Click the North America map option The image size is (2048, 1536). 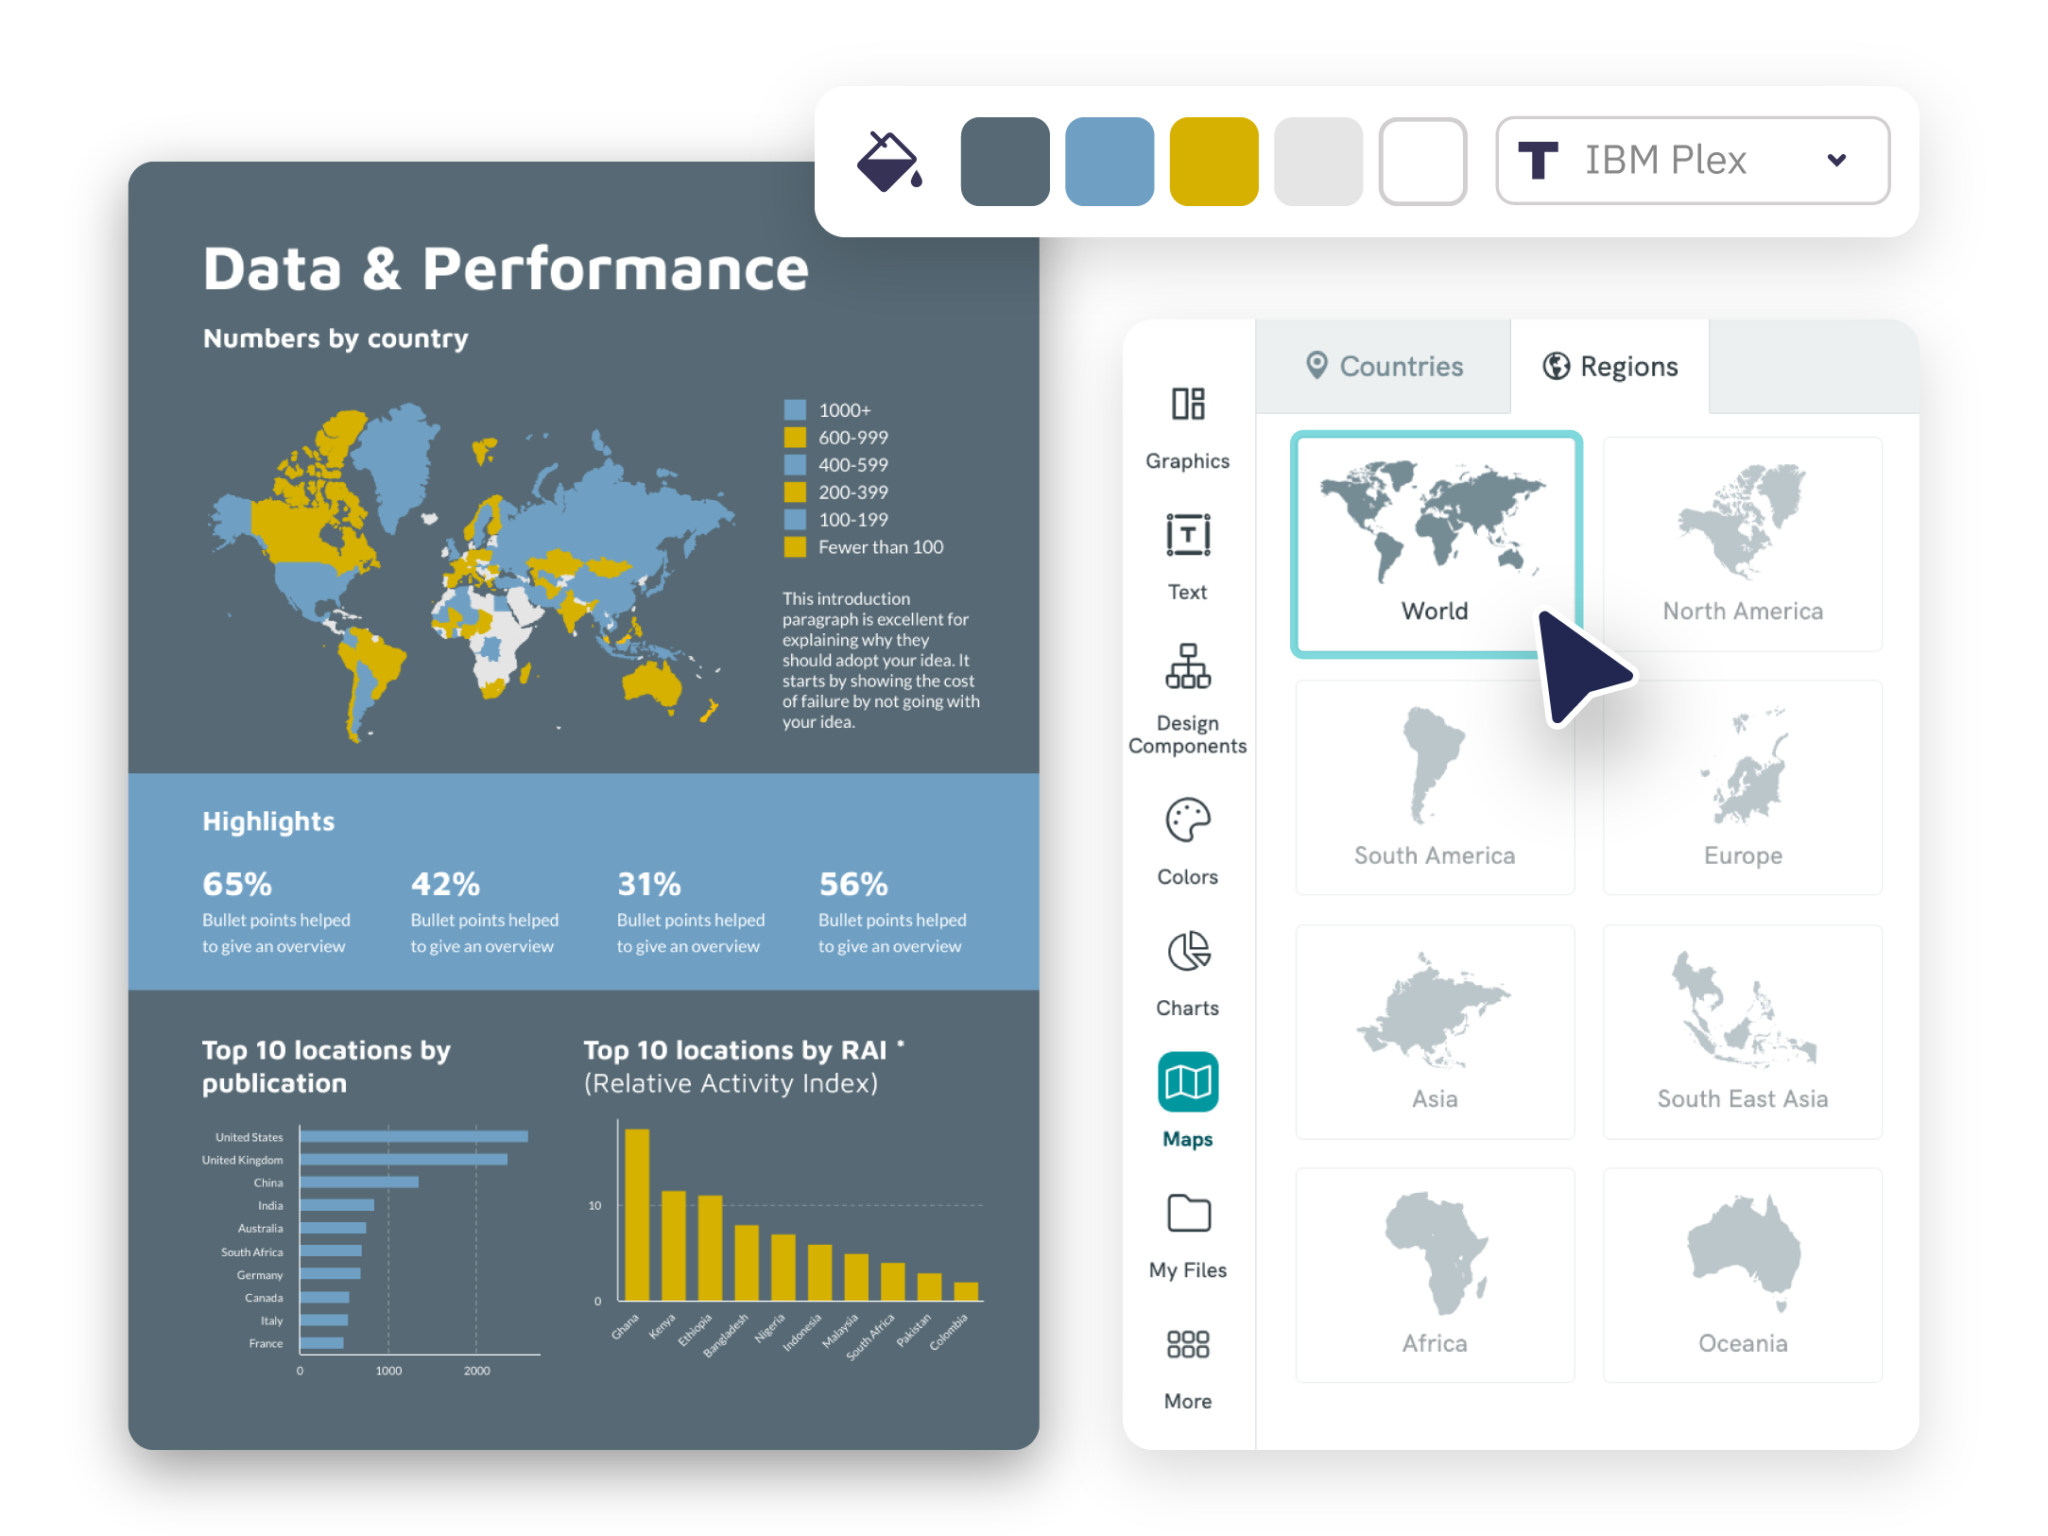(x=1742, y=541)
